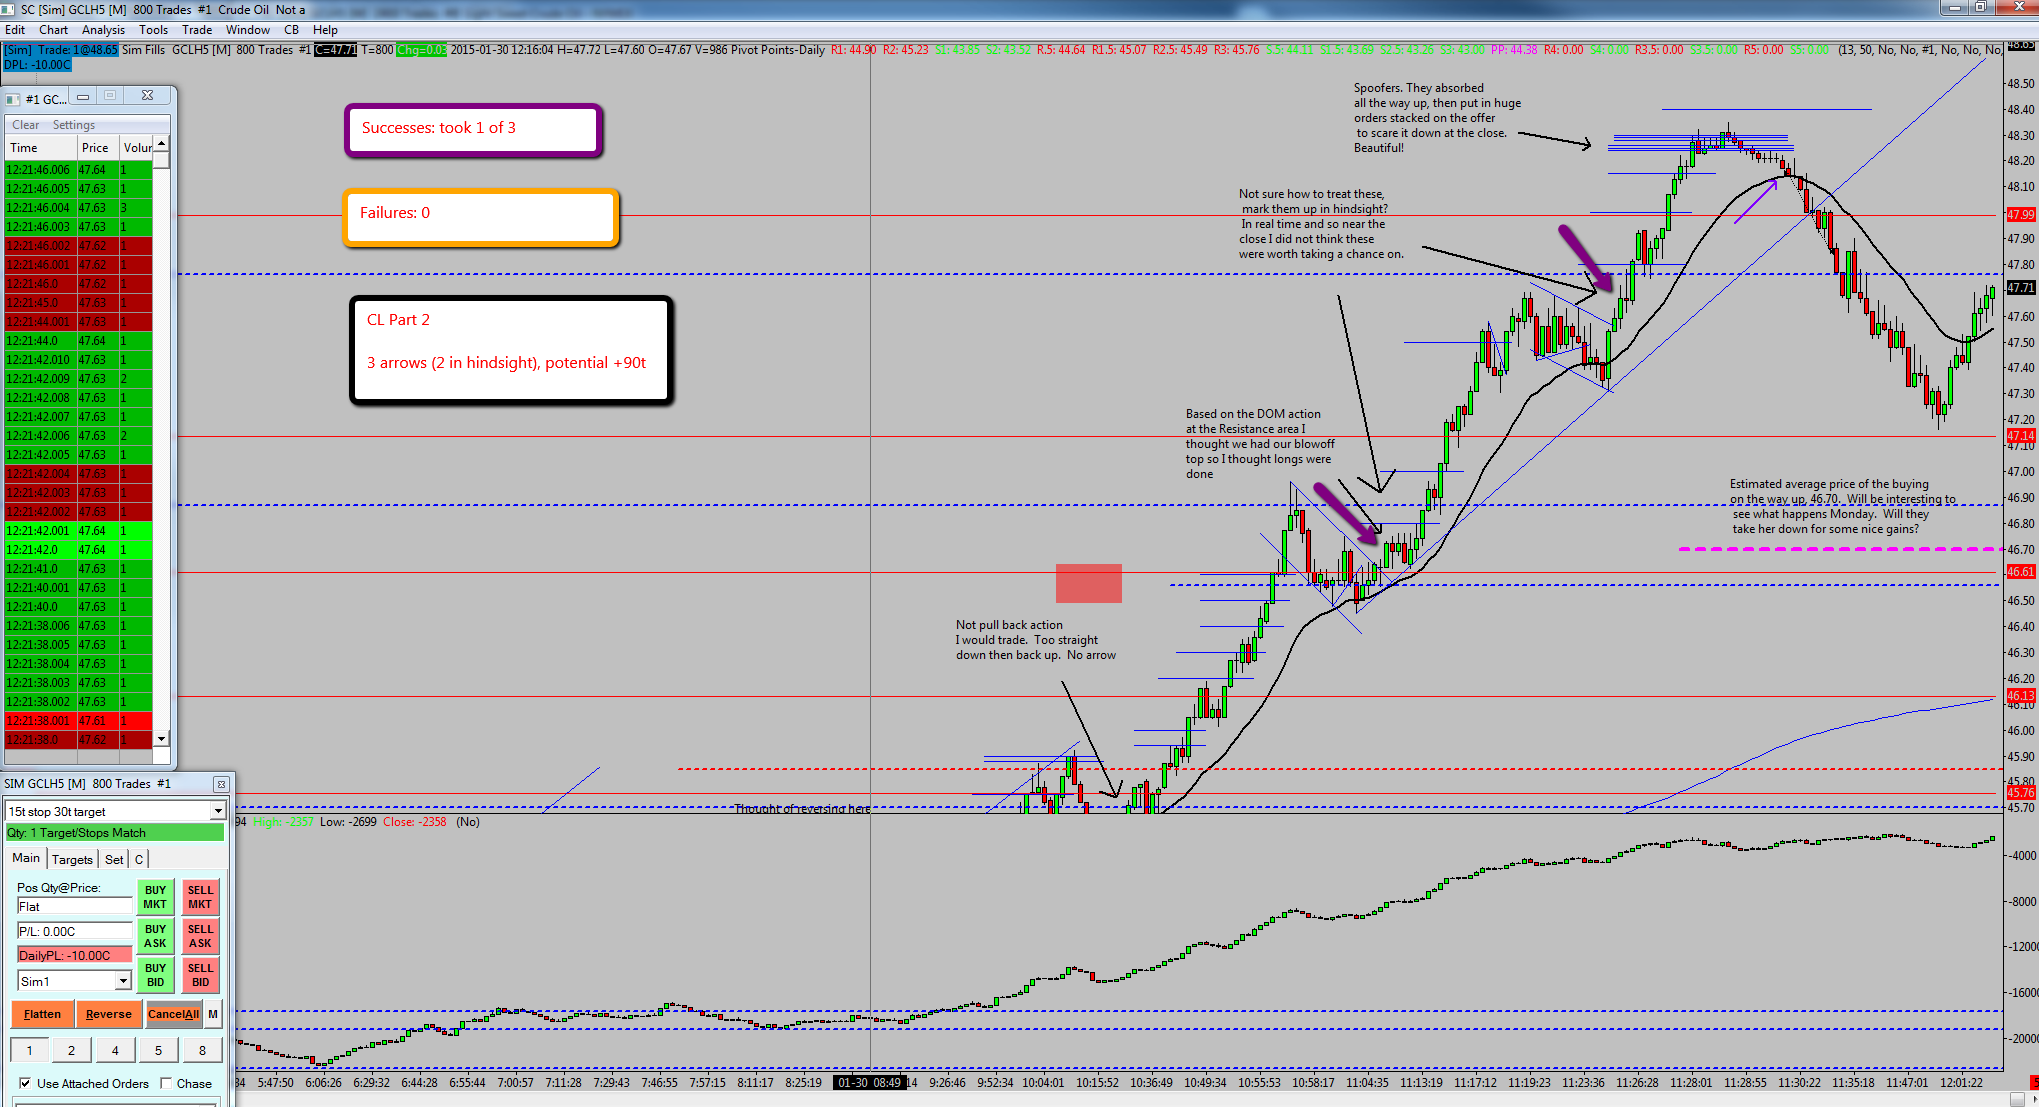Click the Flatten button

42,1014
